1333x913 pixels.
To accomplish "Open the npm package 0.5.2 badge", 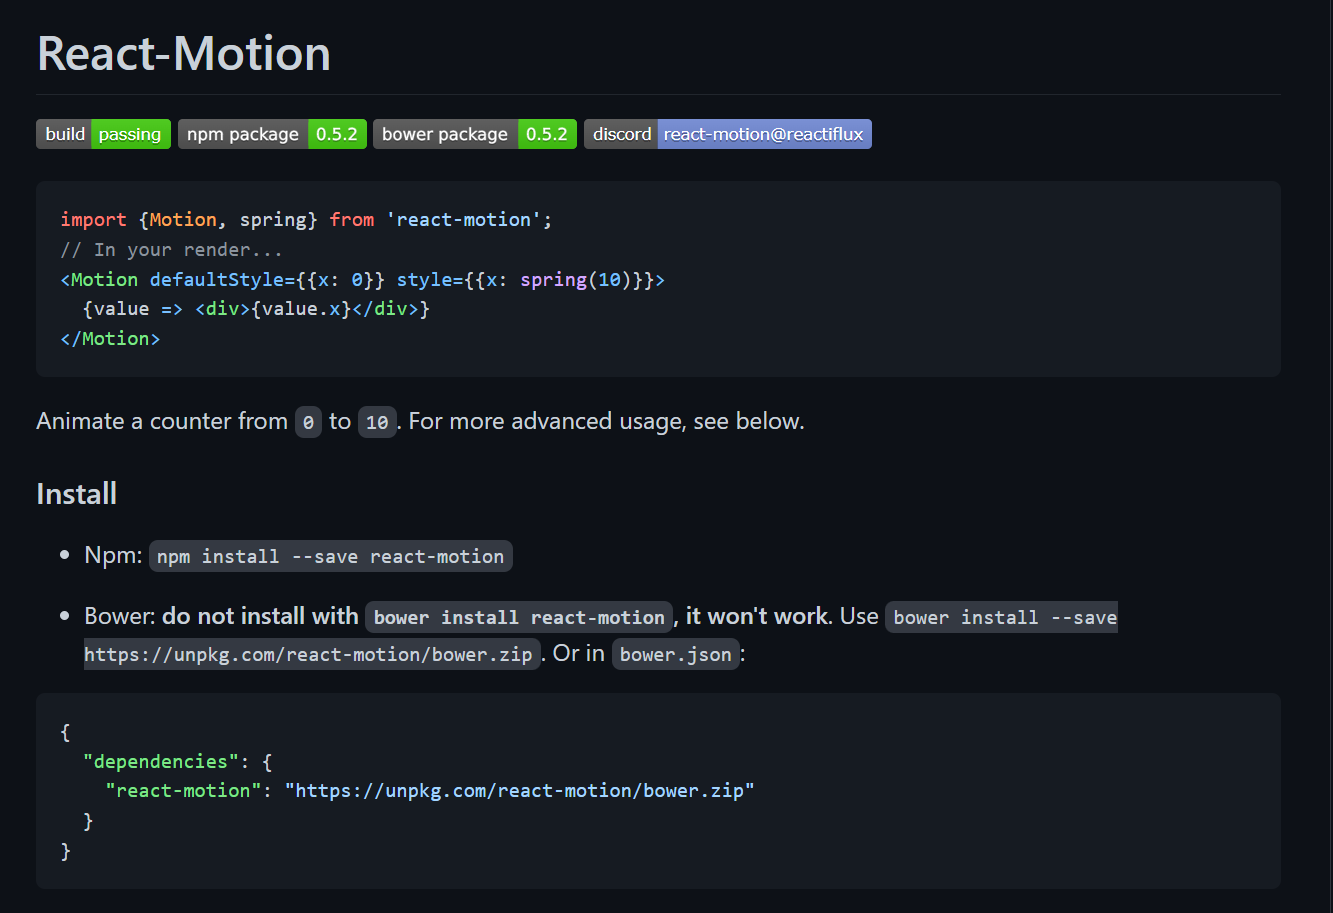I will [x=271, y=133].
